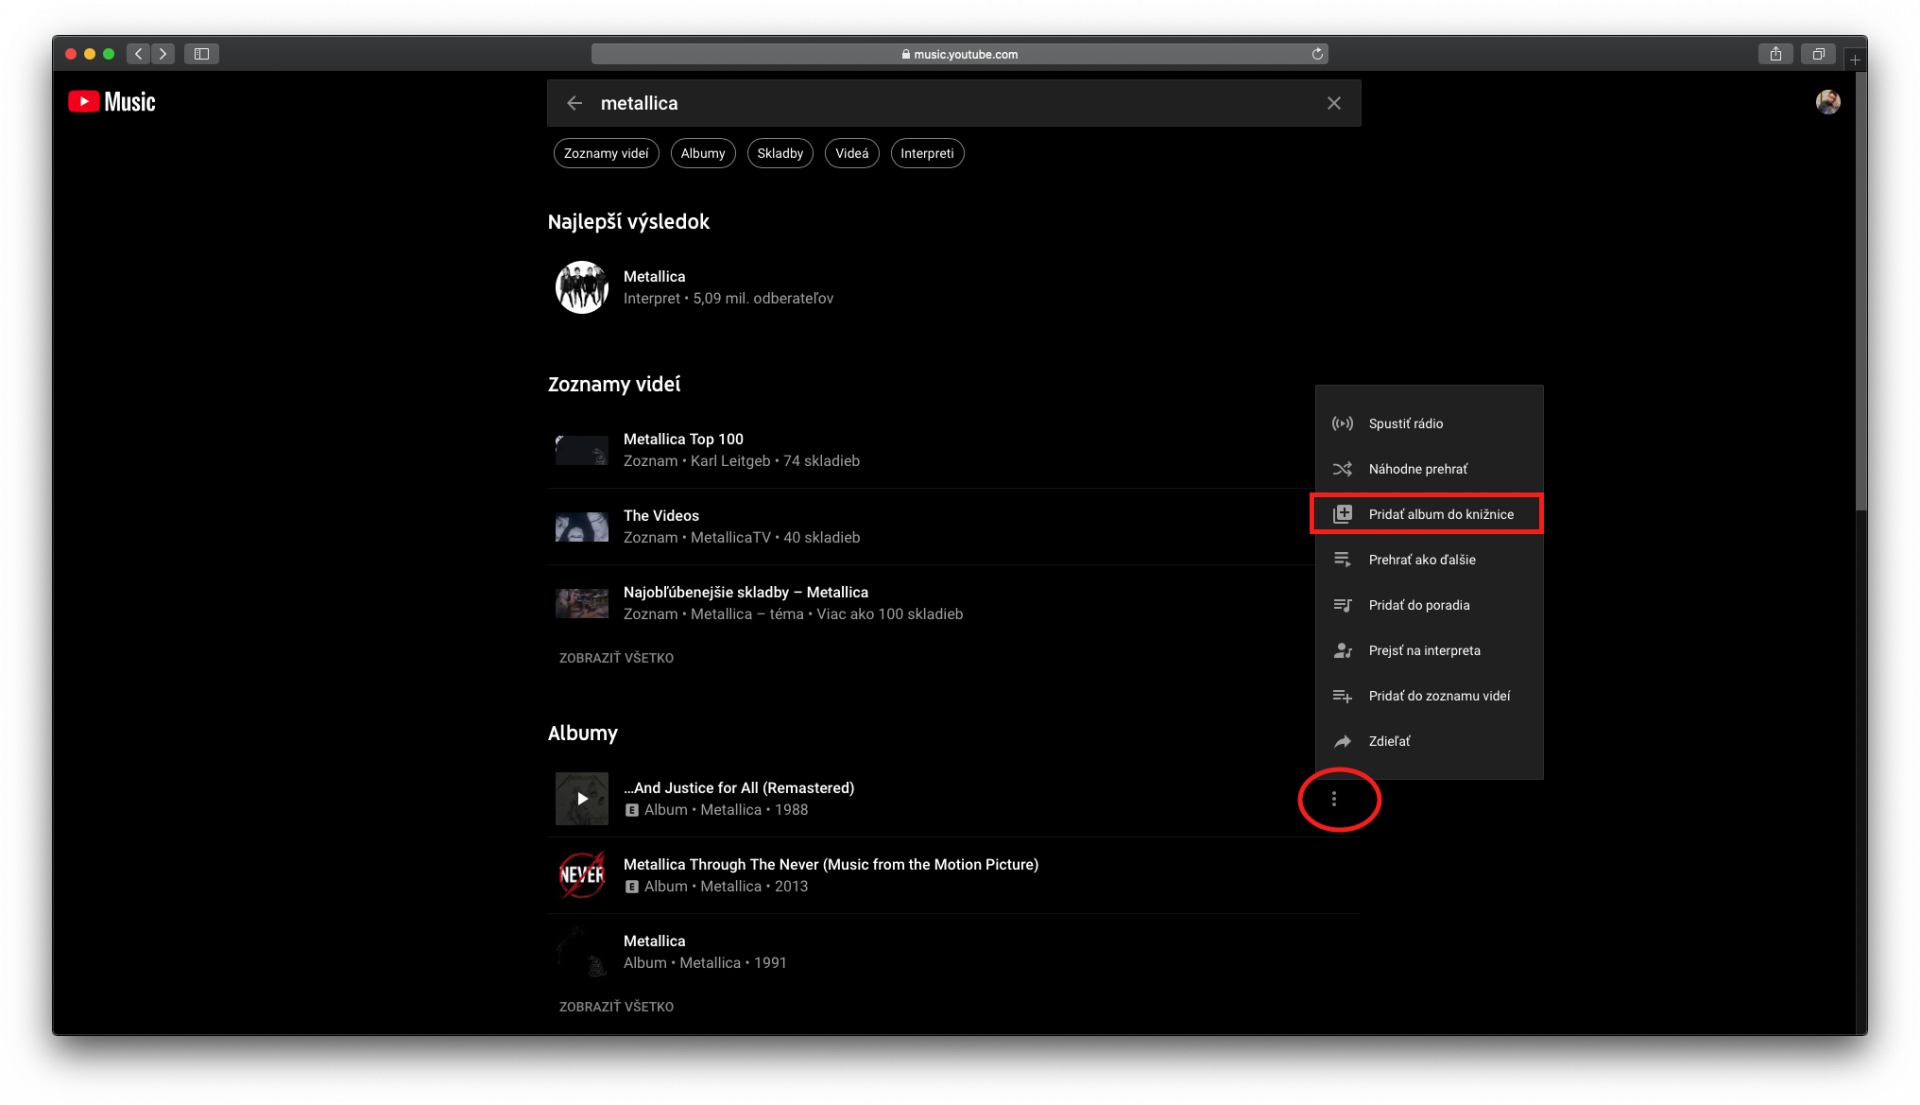Filter results by Albumy chip

[703, 153]
